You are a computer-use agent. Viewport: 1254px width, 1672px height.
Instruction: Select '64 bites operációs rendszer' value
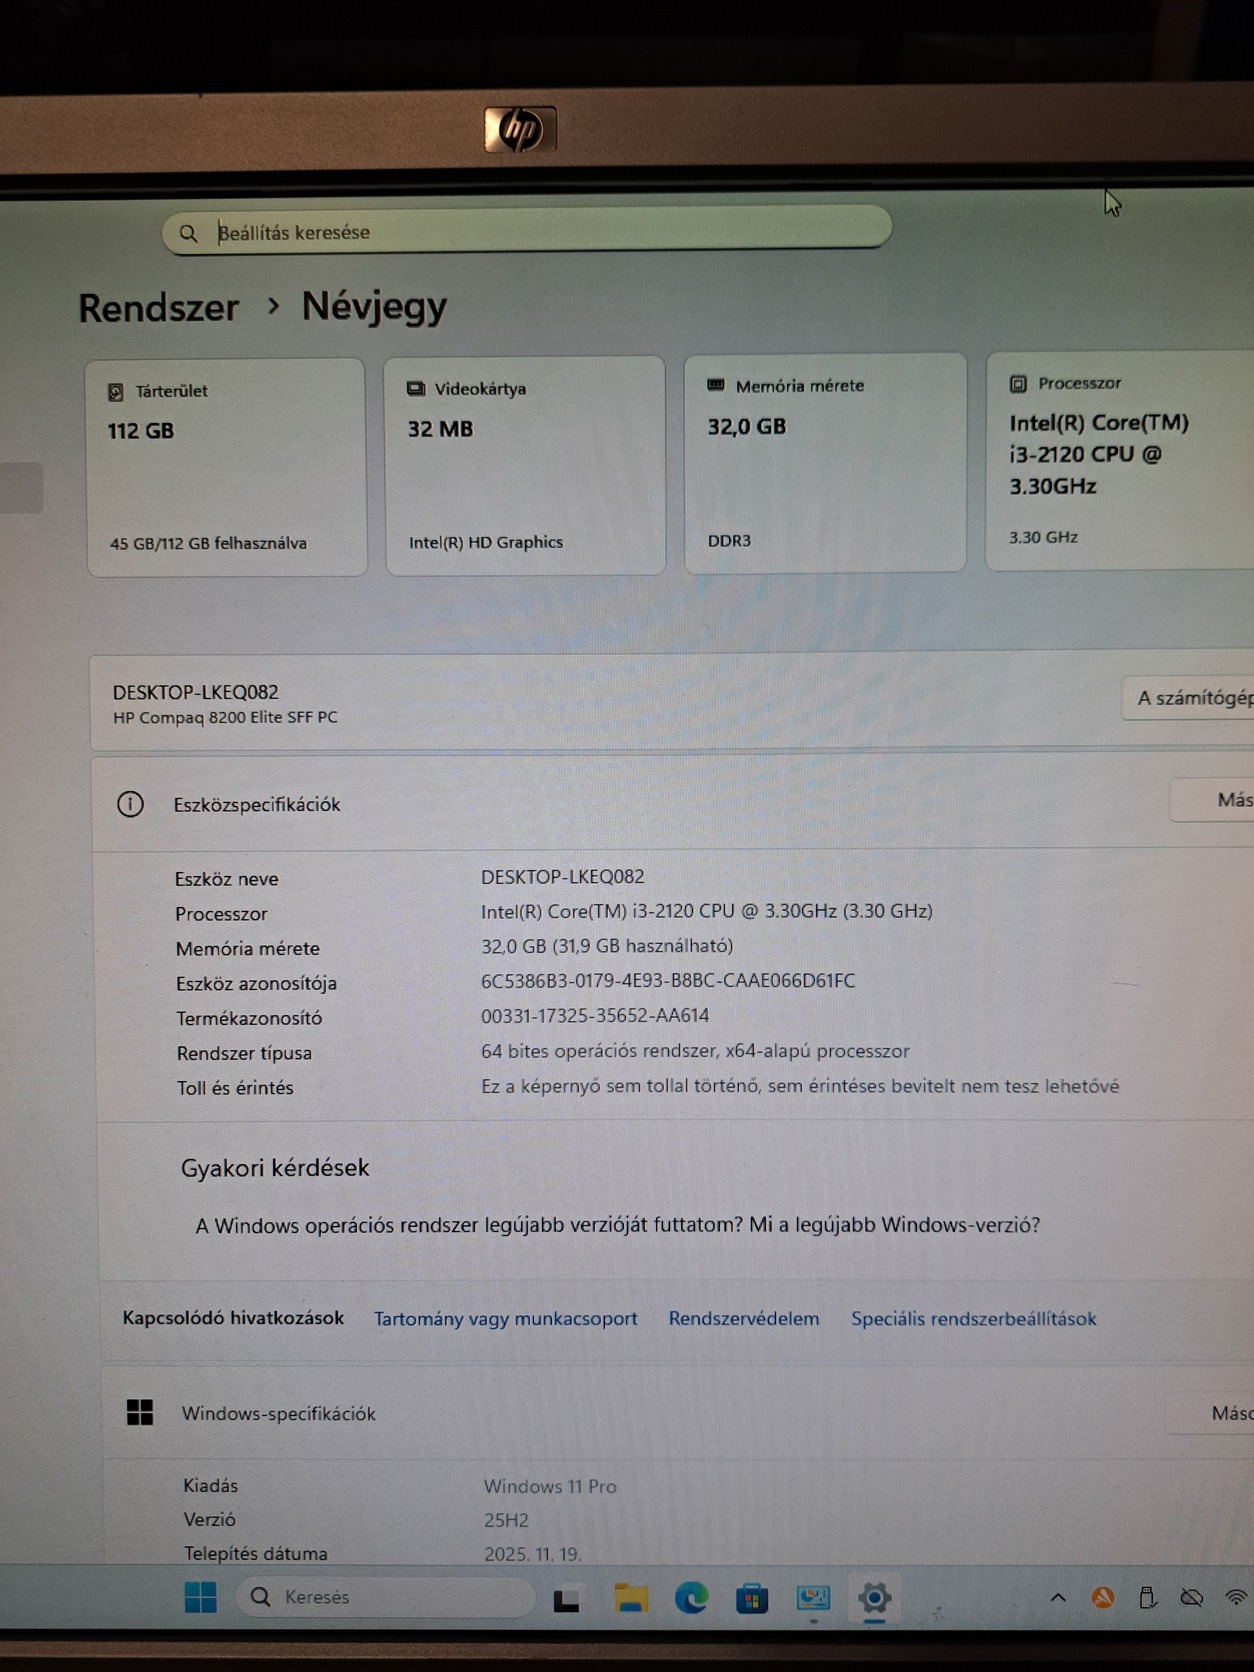tap(695, 1051)
